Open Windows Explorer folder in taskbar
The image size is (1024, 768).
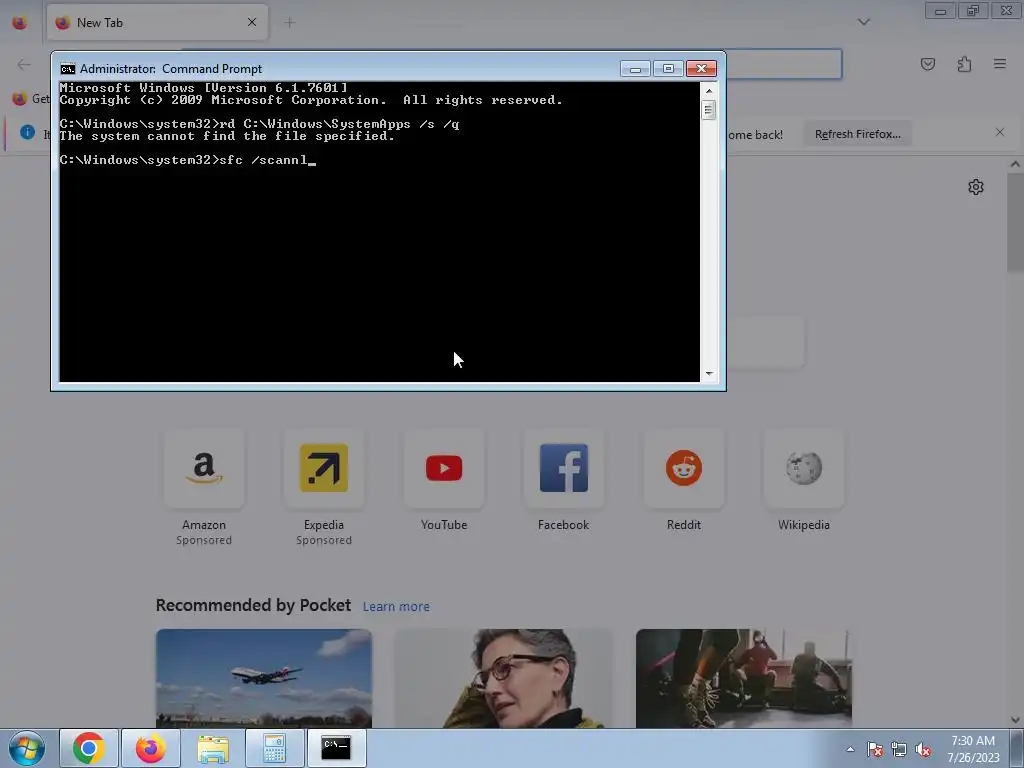213,748
